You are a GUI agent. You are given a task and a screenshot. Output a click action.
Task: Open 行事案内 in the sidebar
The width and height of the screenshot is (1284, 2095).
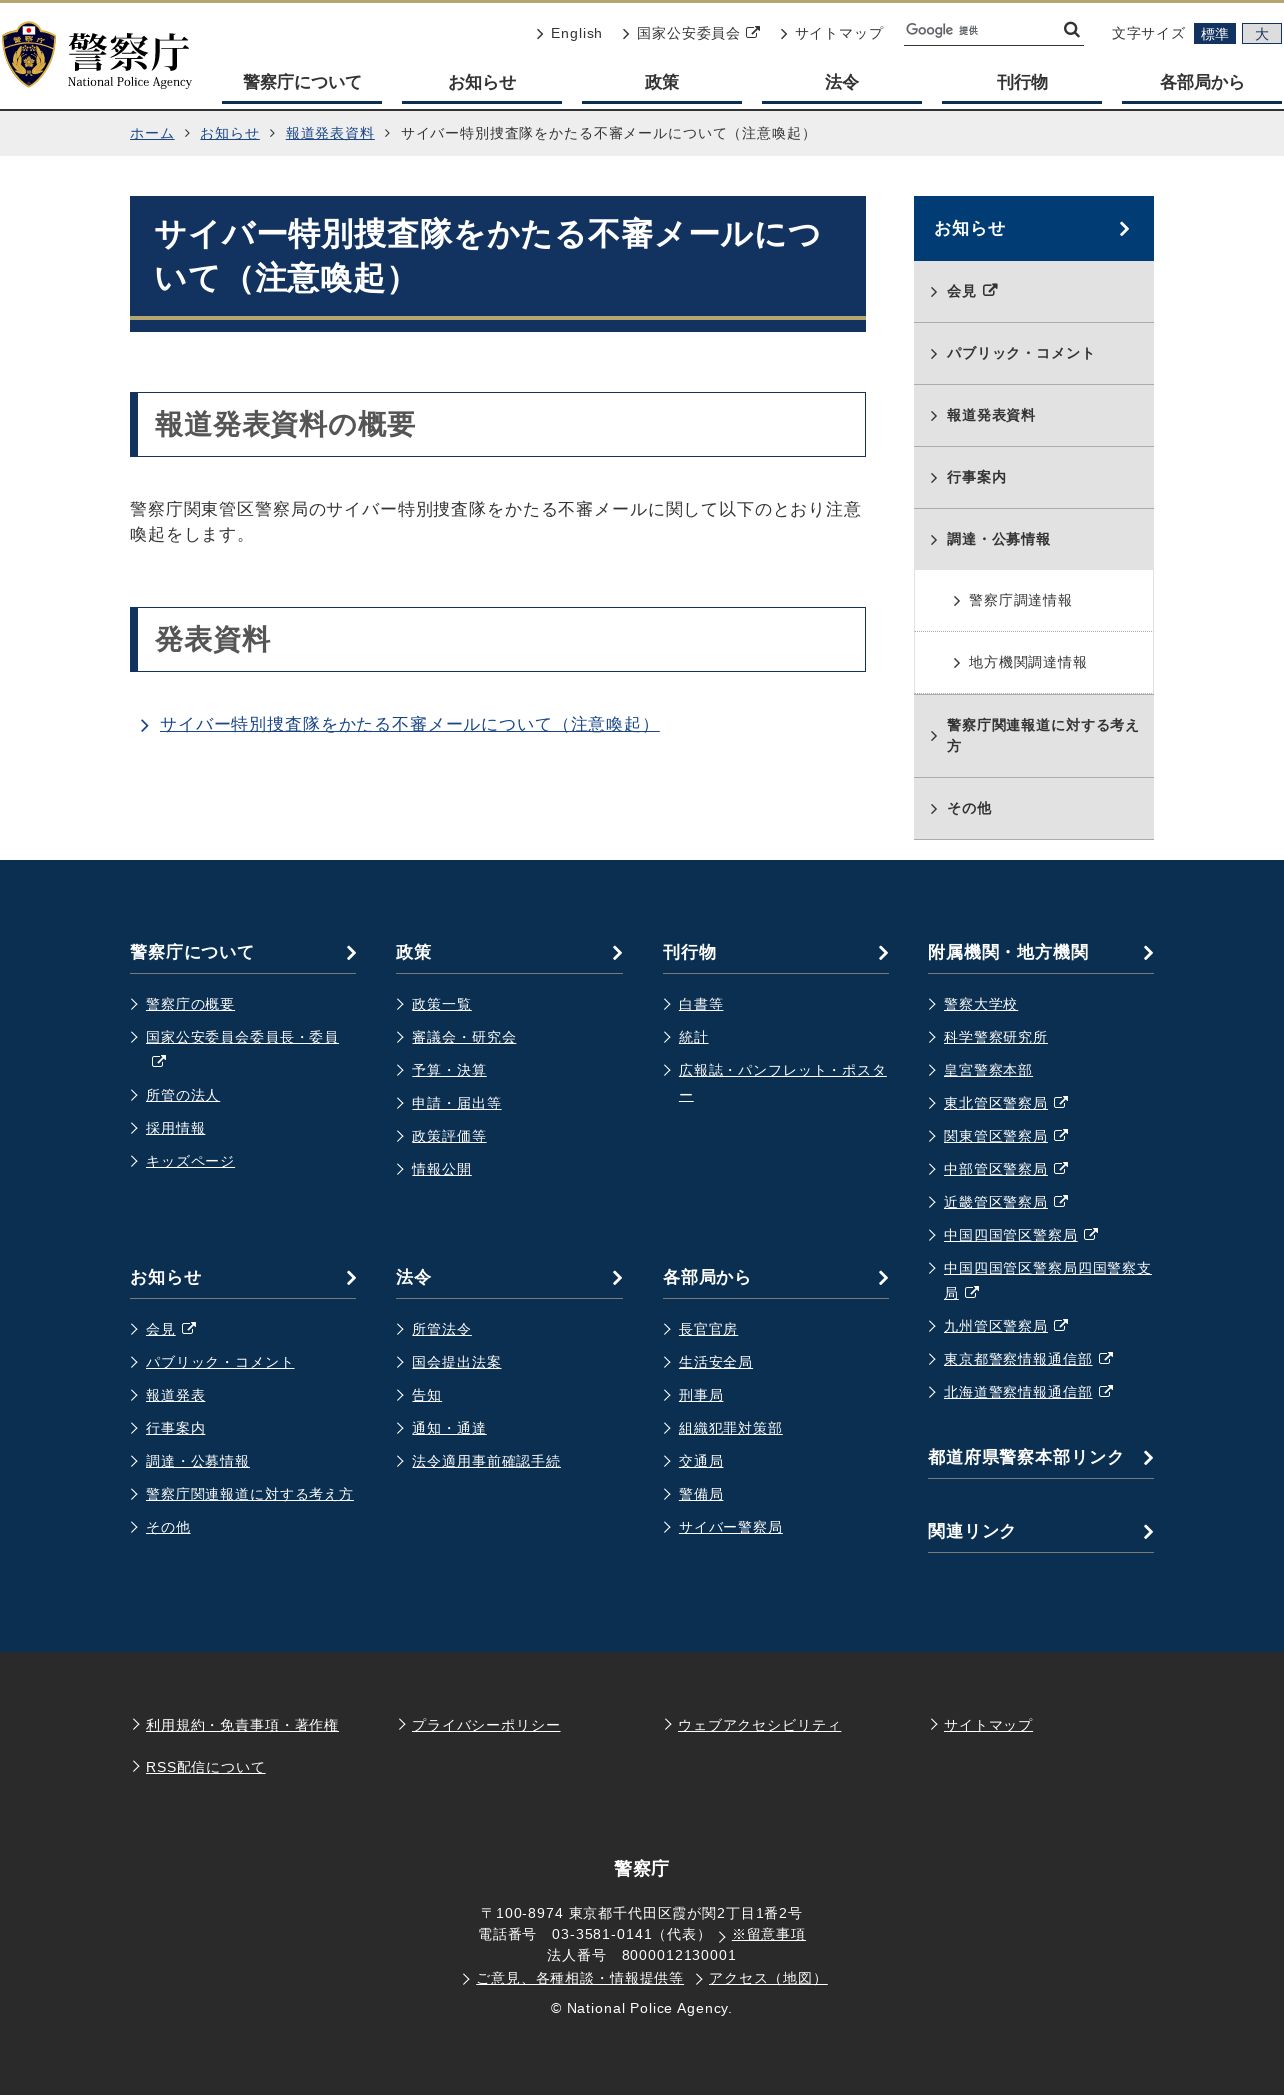1034,478
